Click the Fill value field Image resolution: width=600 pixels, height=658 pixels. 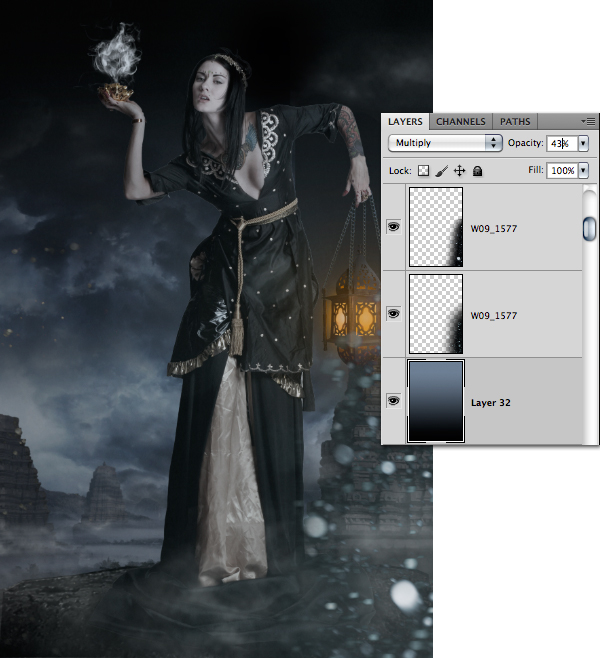click(x=562, y=170)
